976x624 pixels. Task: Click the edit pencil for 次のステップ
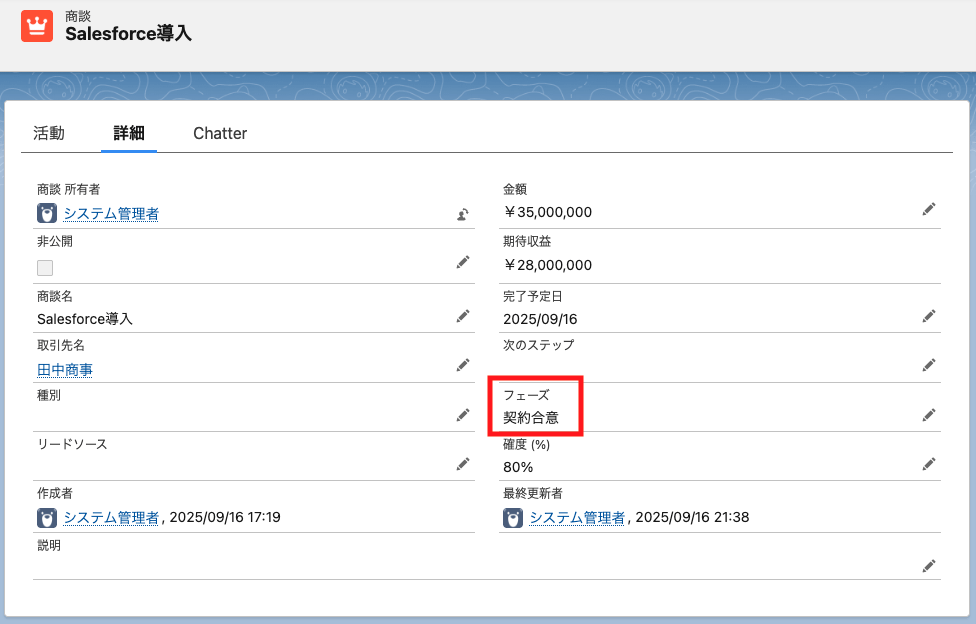928,365
